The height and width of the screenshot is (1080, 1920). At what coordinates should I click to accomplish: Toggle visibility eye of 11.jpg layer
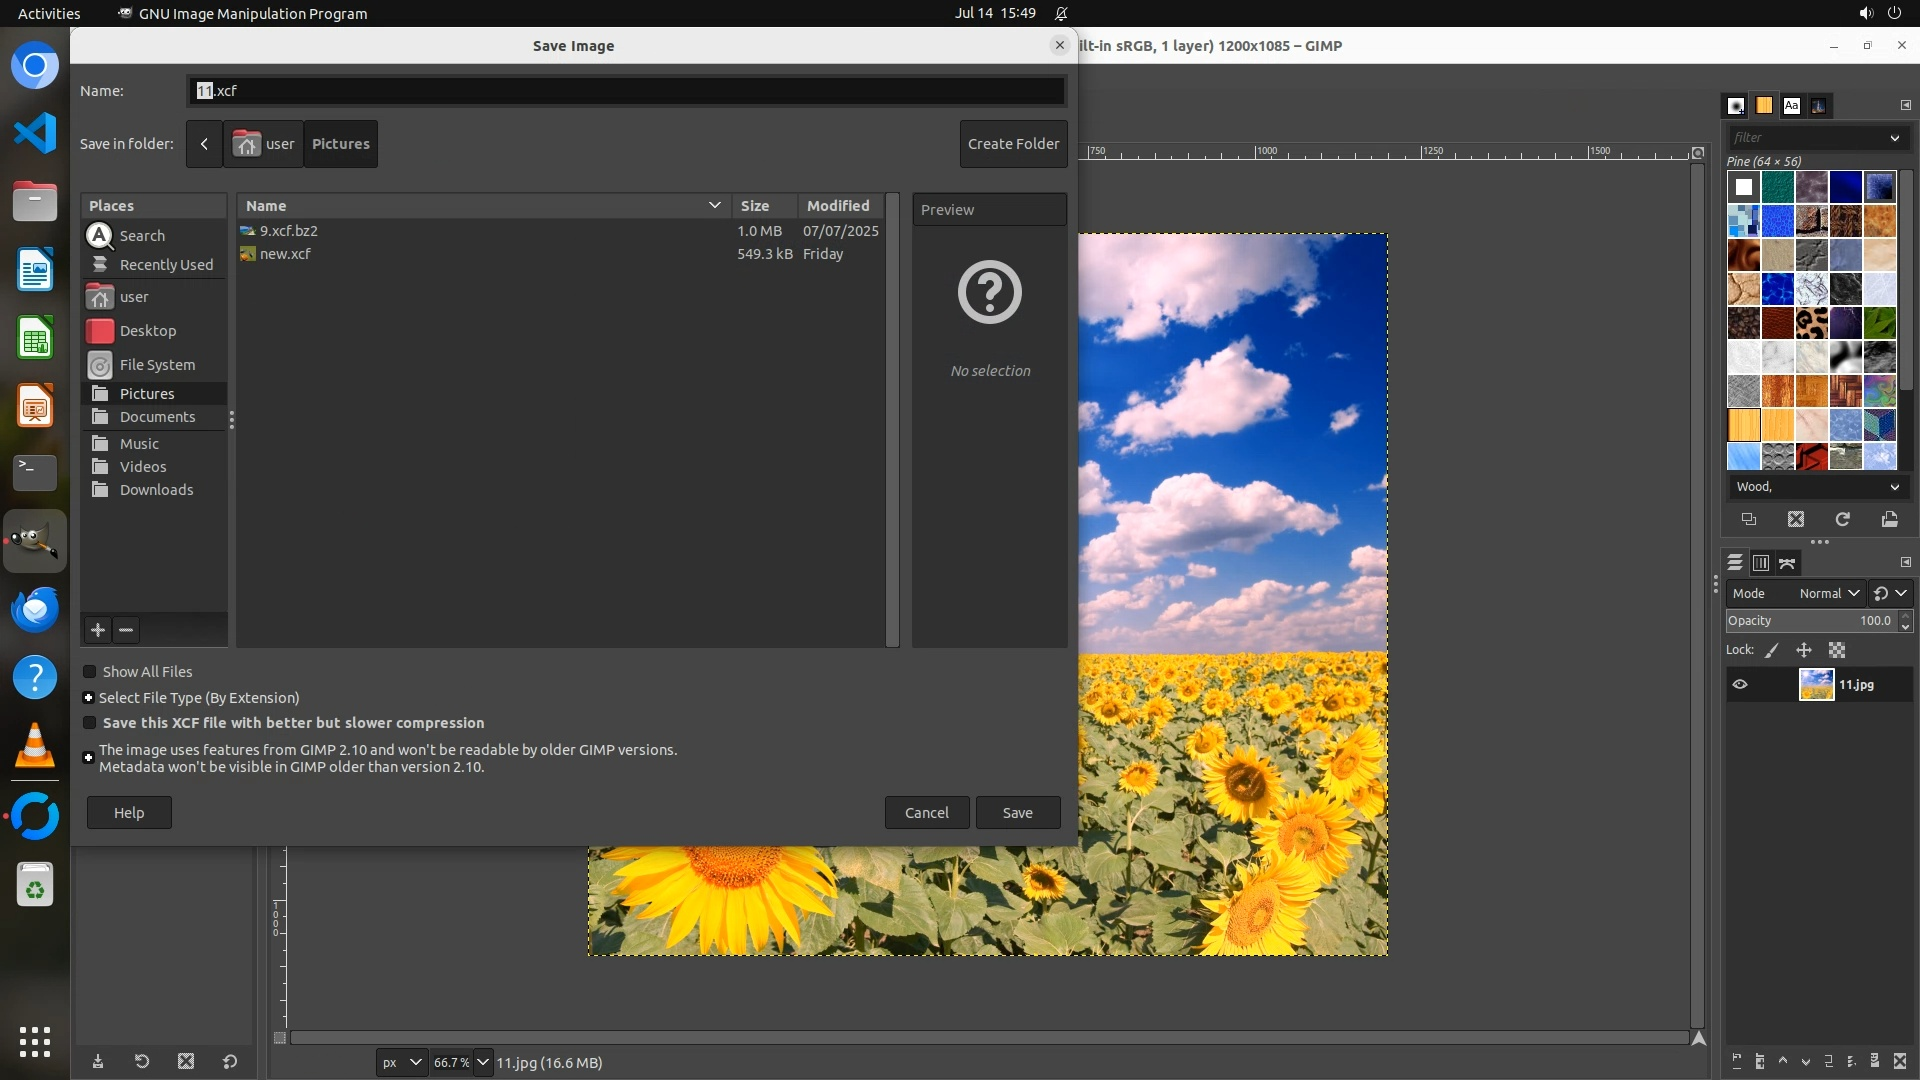click(1740, 685)
